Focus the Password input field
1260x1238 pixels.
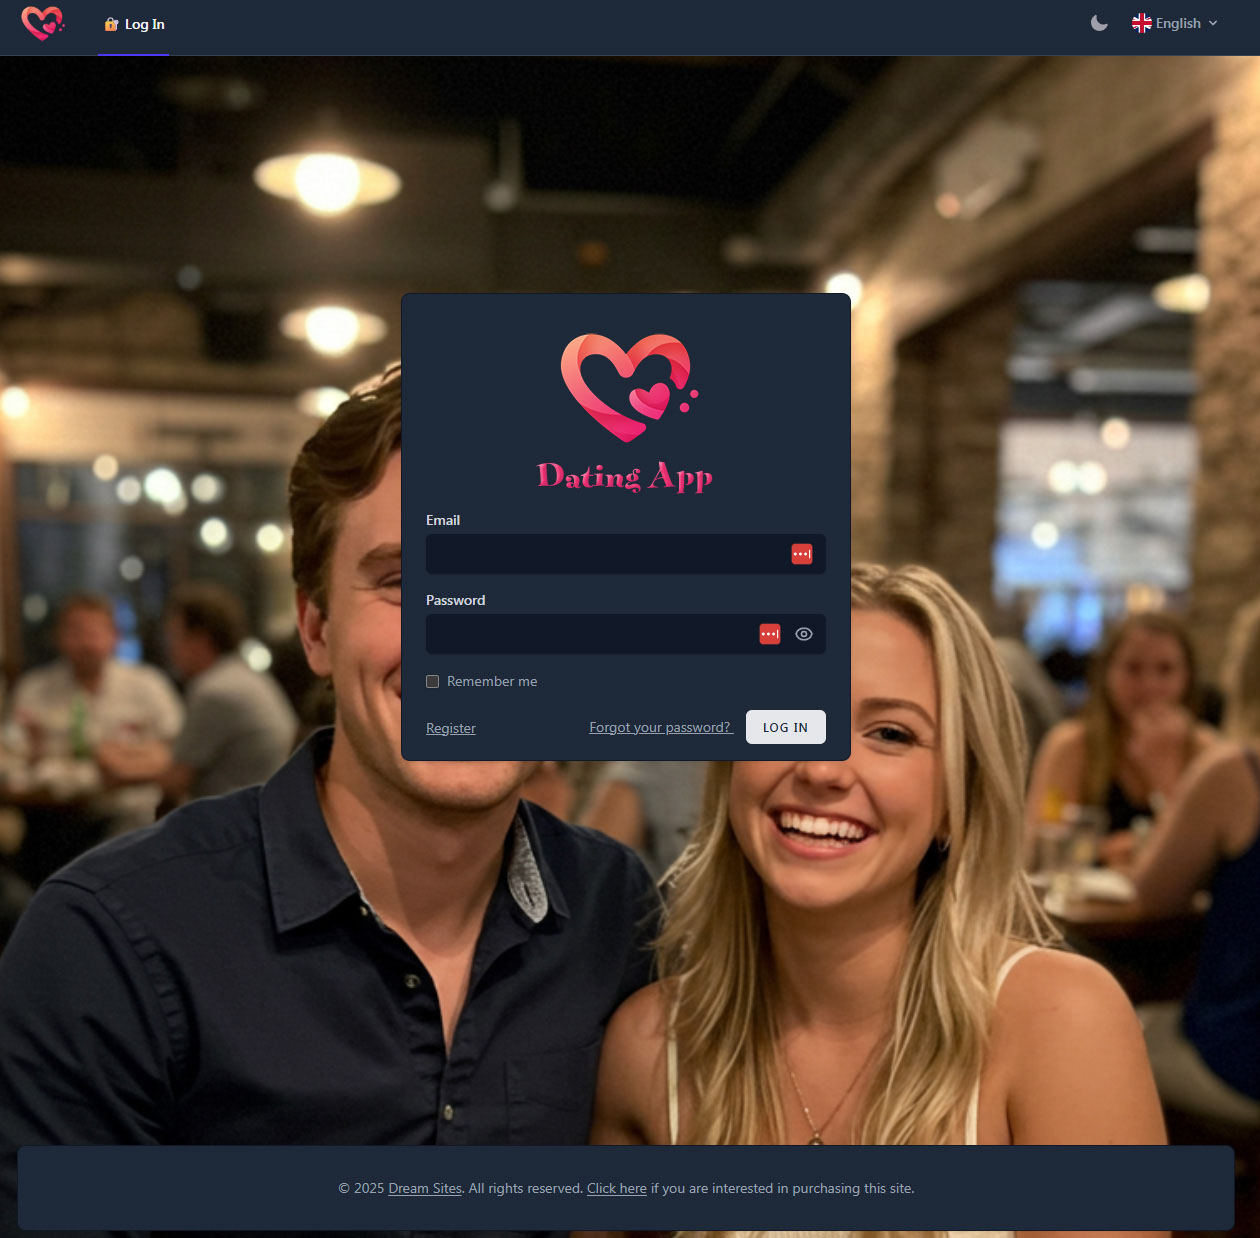pos(590,634)
